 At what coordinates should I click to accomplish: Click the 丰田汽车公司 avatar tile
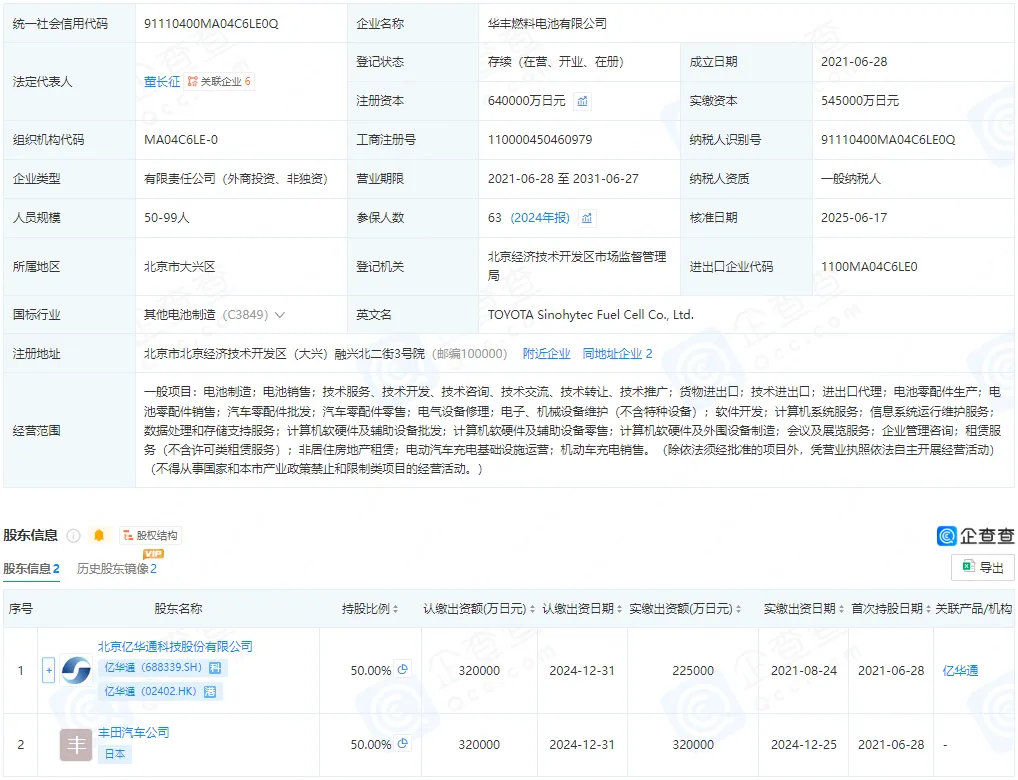click(x=76, y=744)
